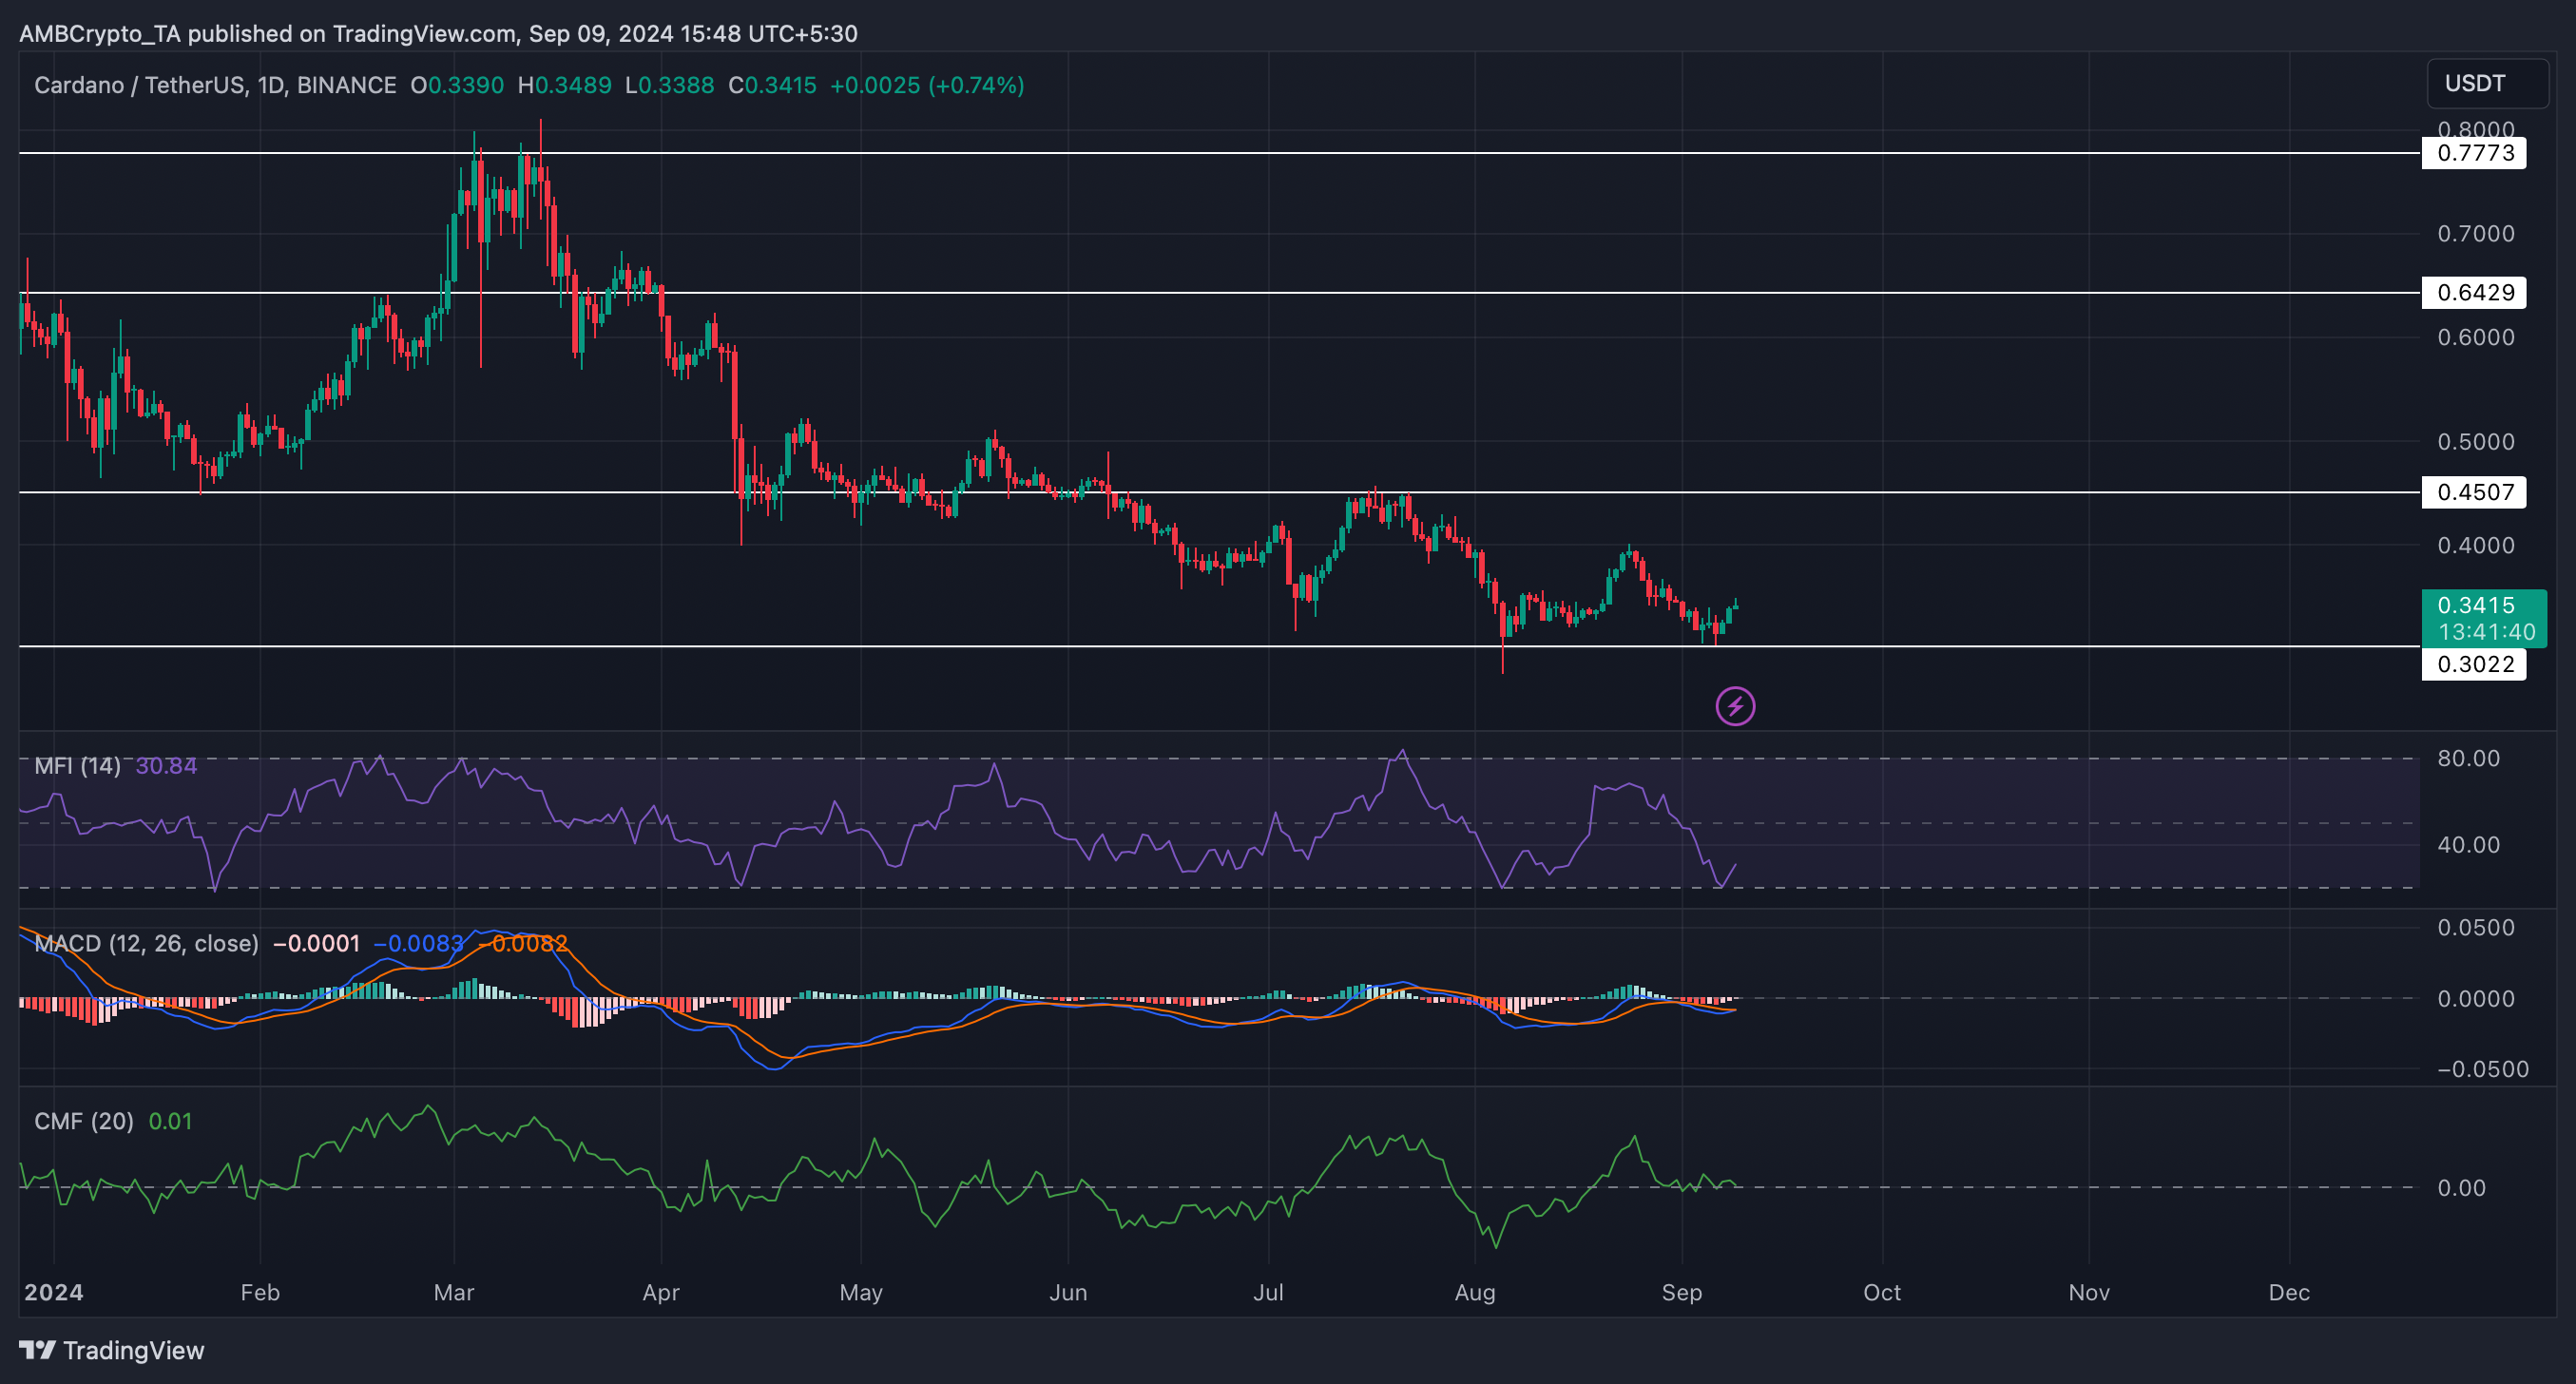Image resolution: width=2576 pixels, height=1384 pixels.
Task: Click the purple lightning bolt icon
Action: pyautogui.click(x=1734, y=707)
